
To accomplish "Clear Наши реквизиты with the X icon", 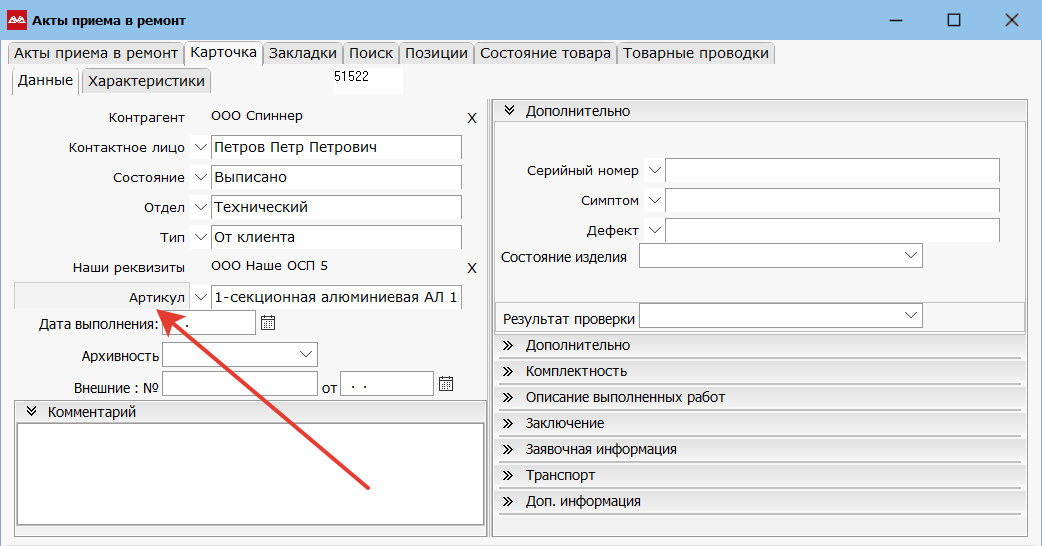I will [472, 268].
